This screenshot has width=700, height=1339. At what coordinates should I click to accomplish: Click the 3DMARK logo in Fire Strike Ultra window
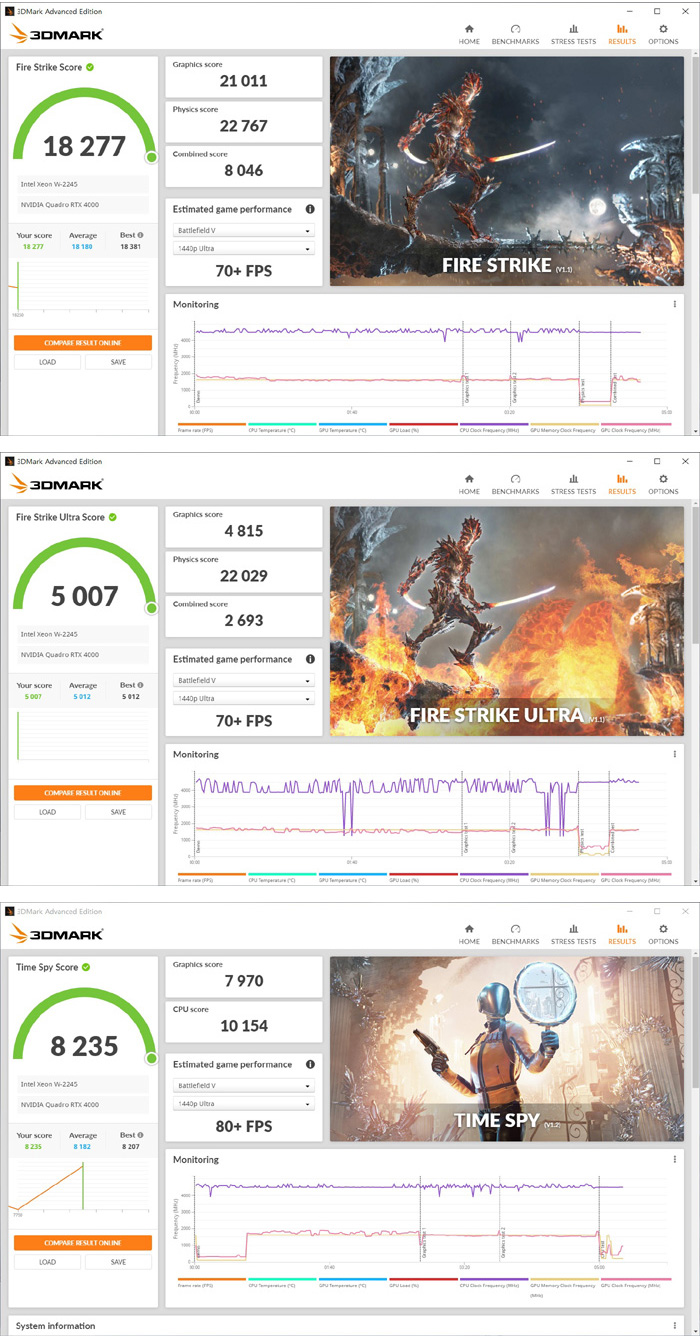tap(56, 485)
